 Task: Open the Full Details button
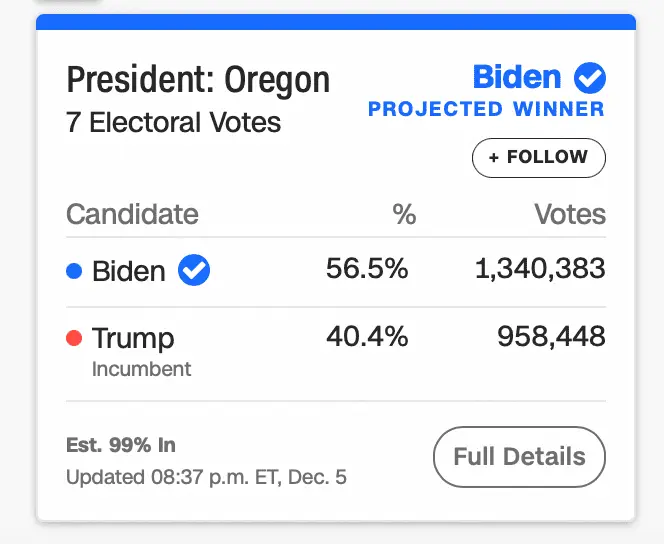pos(519,457)
